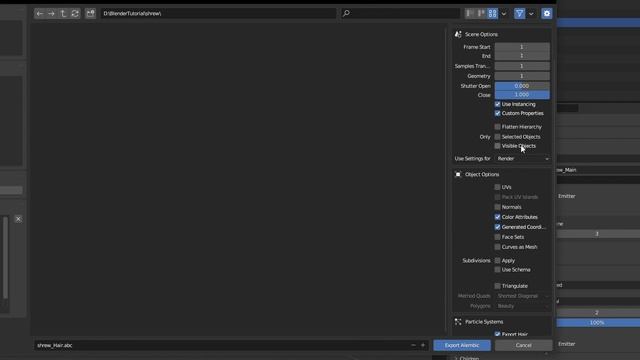This screenshot has height=360, width=640.
Task: Go forward to next folder
Action: 51,13
